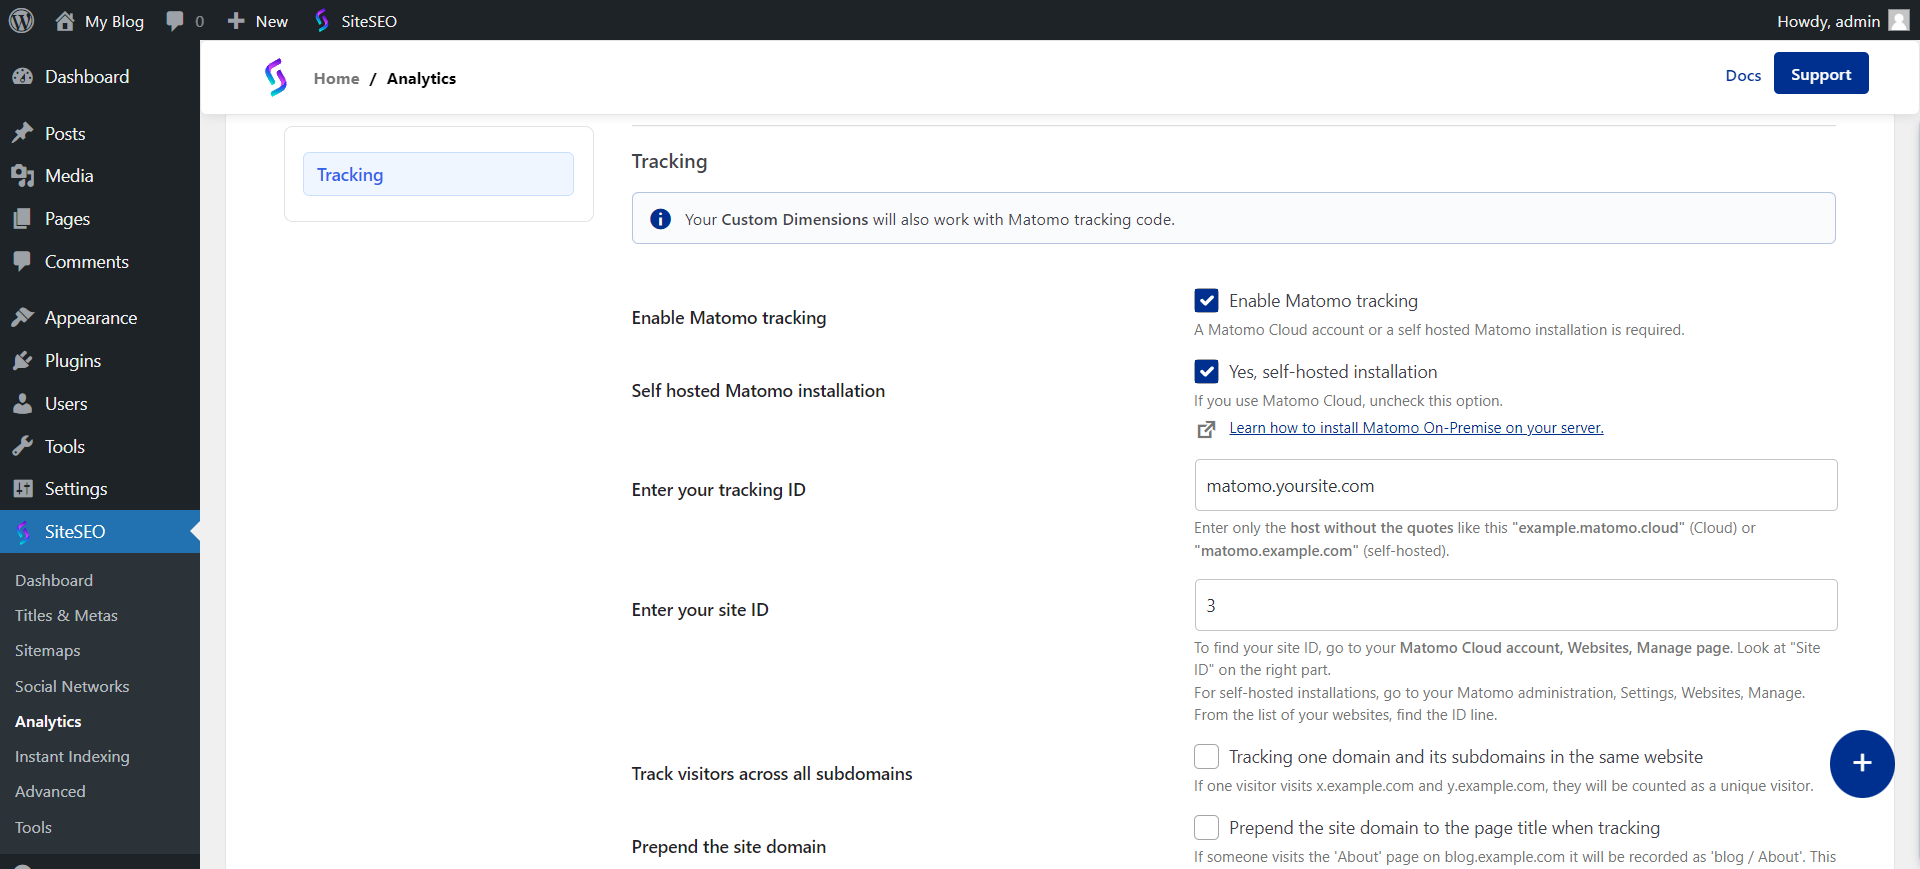
Task: Open SiteSEO Tools submenu item
Action: 33,828
